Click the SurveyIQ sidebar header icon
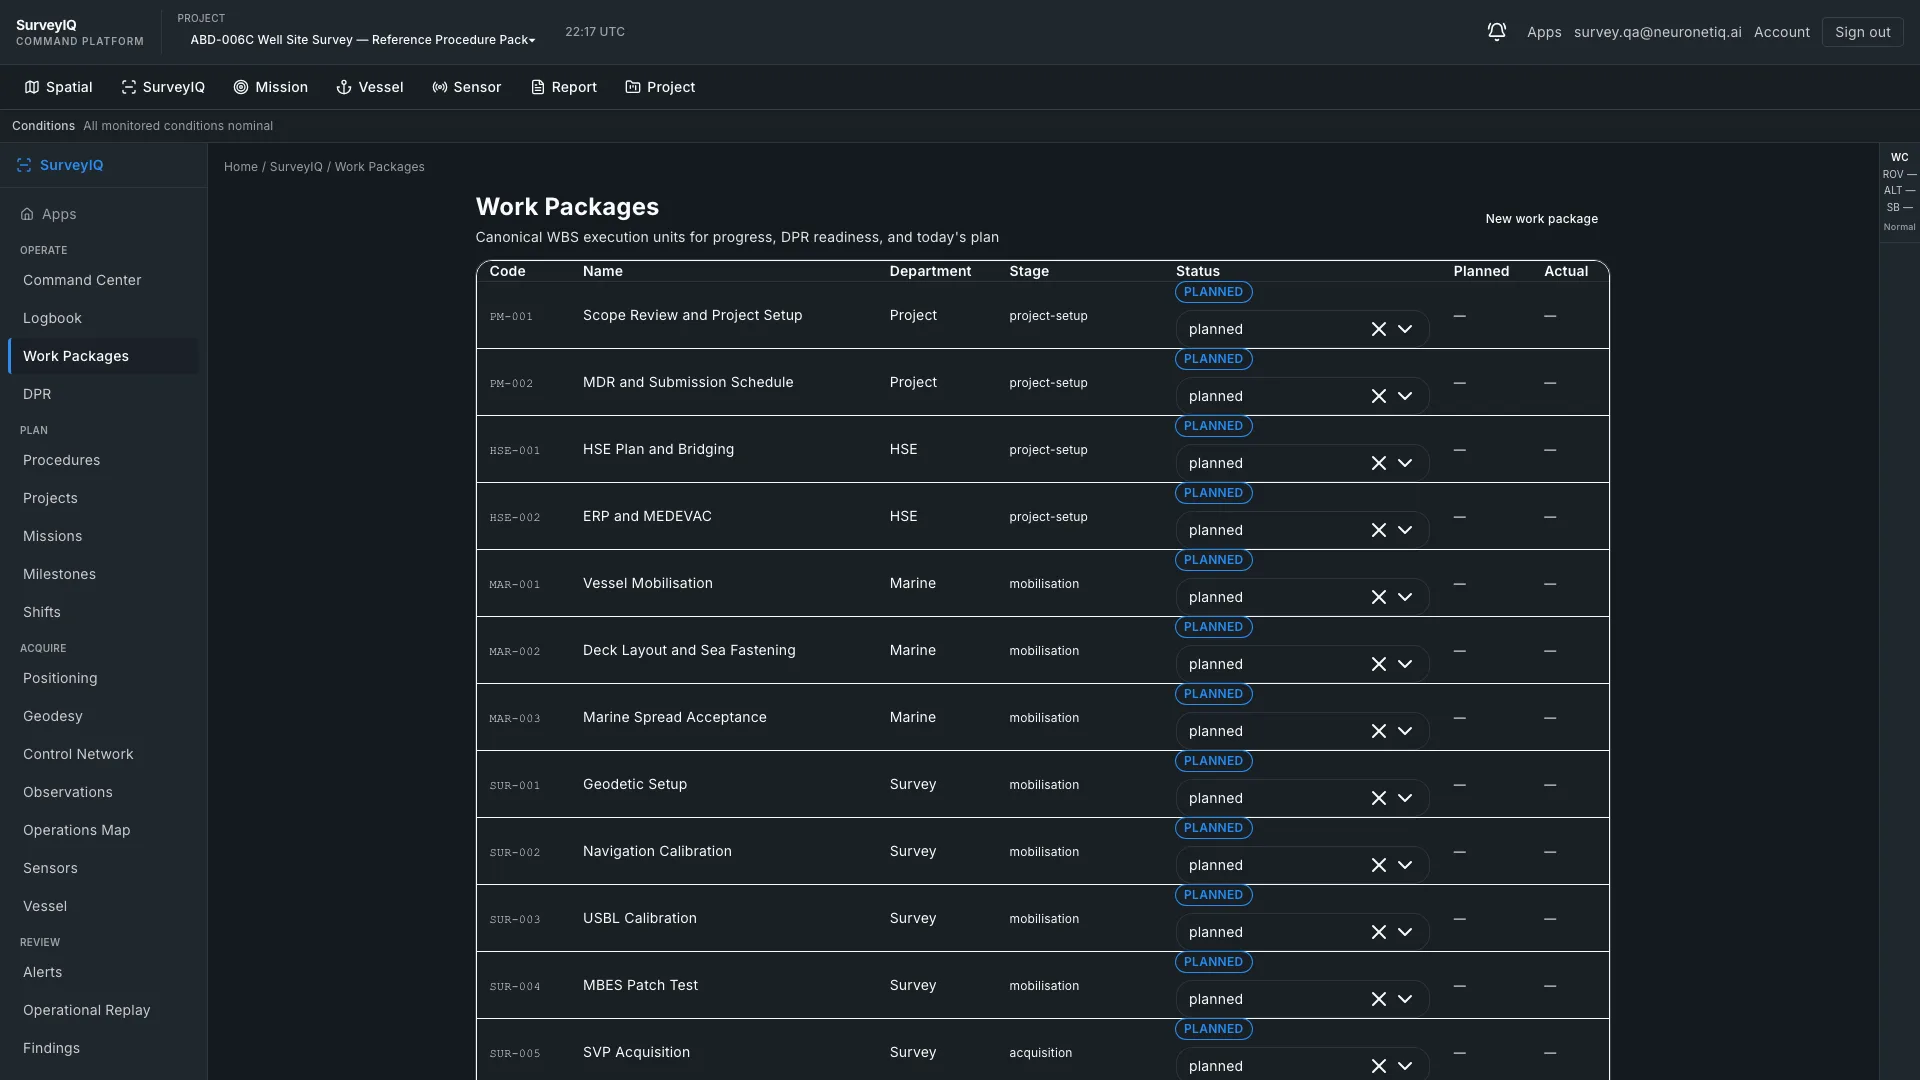1920x1080 pixels. click(24, 165)
